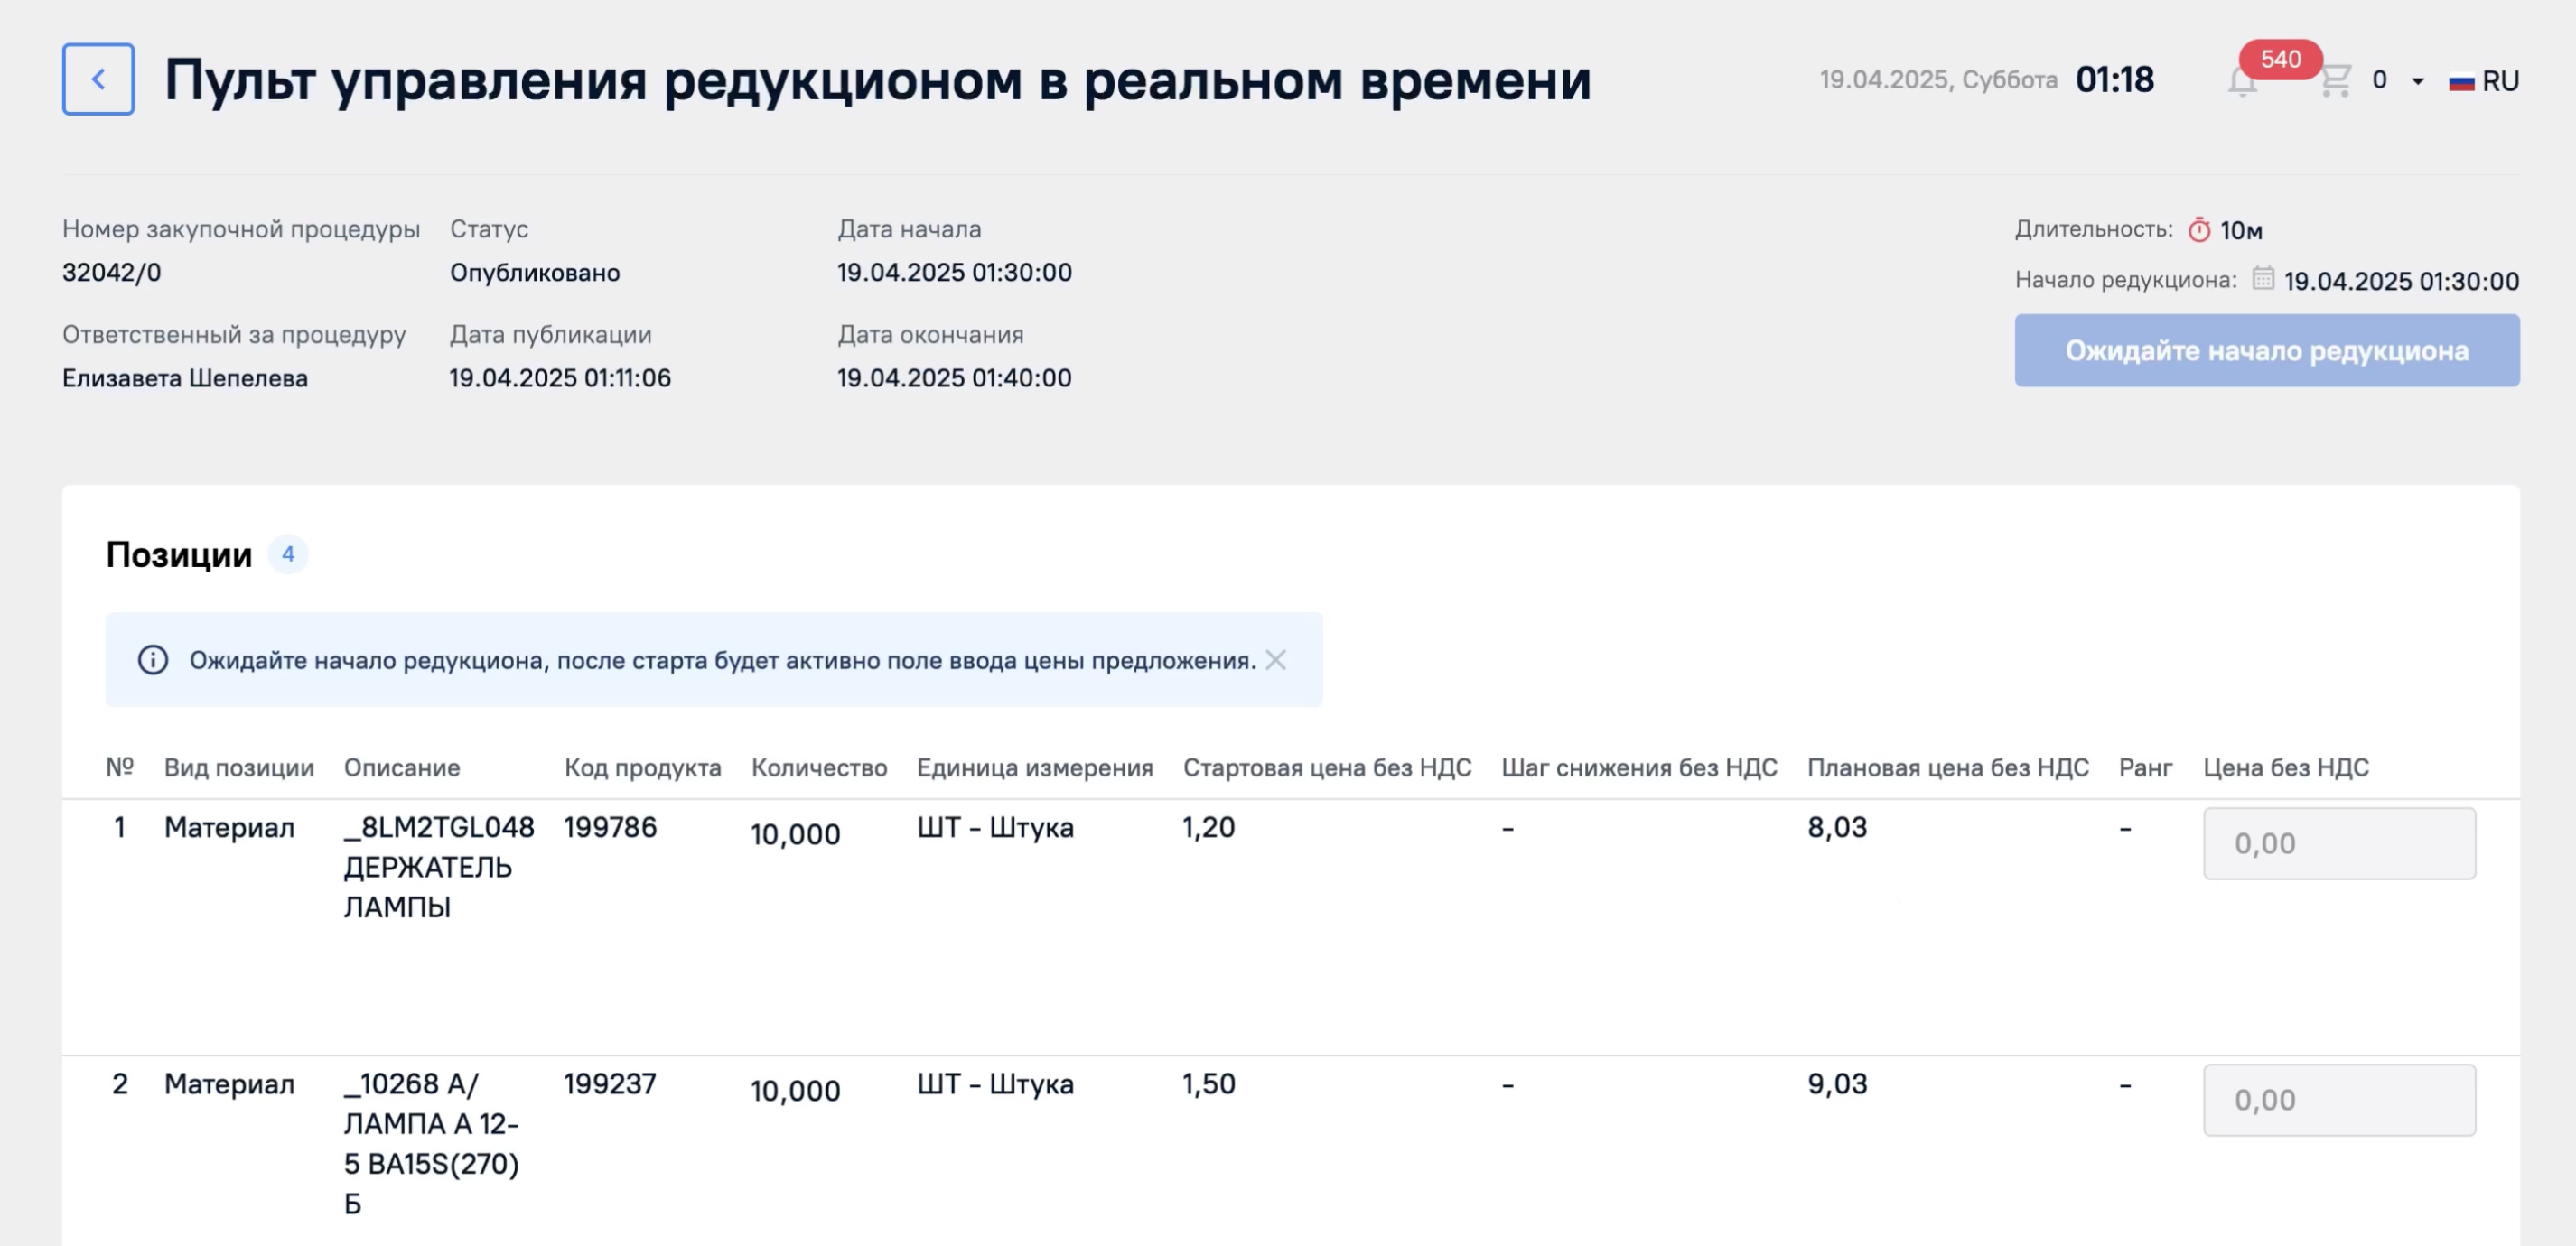Click quantity 10,000 in row 2
The width and height of the screenshot is (2576, 1246).
coord(796,1090)
